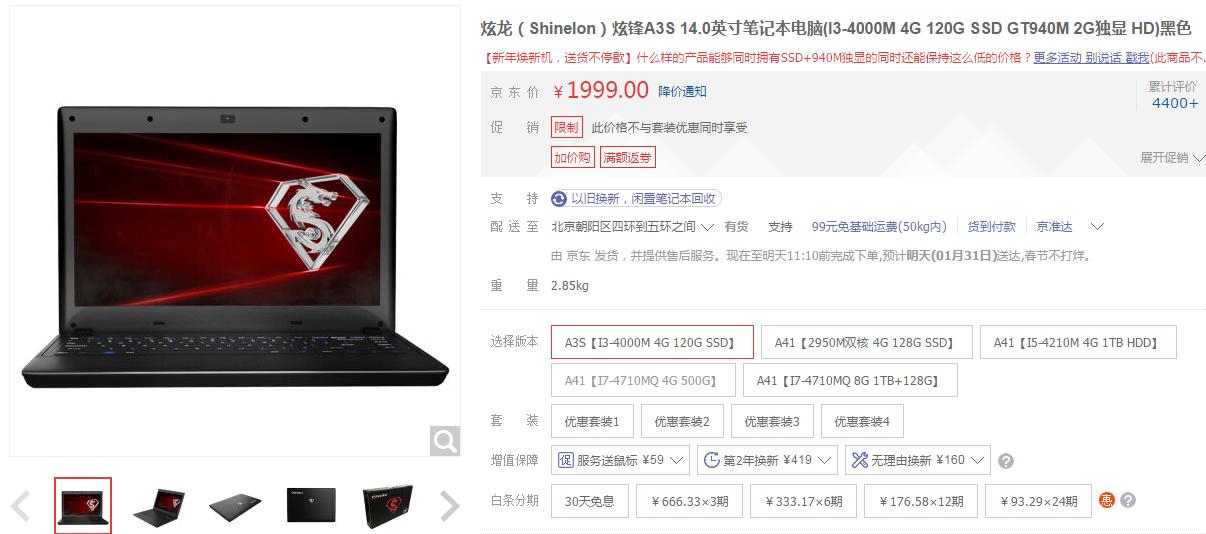Open delivery address 北京朝阳区 dropdown

coord(633,227)
